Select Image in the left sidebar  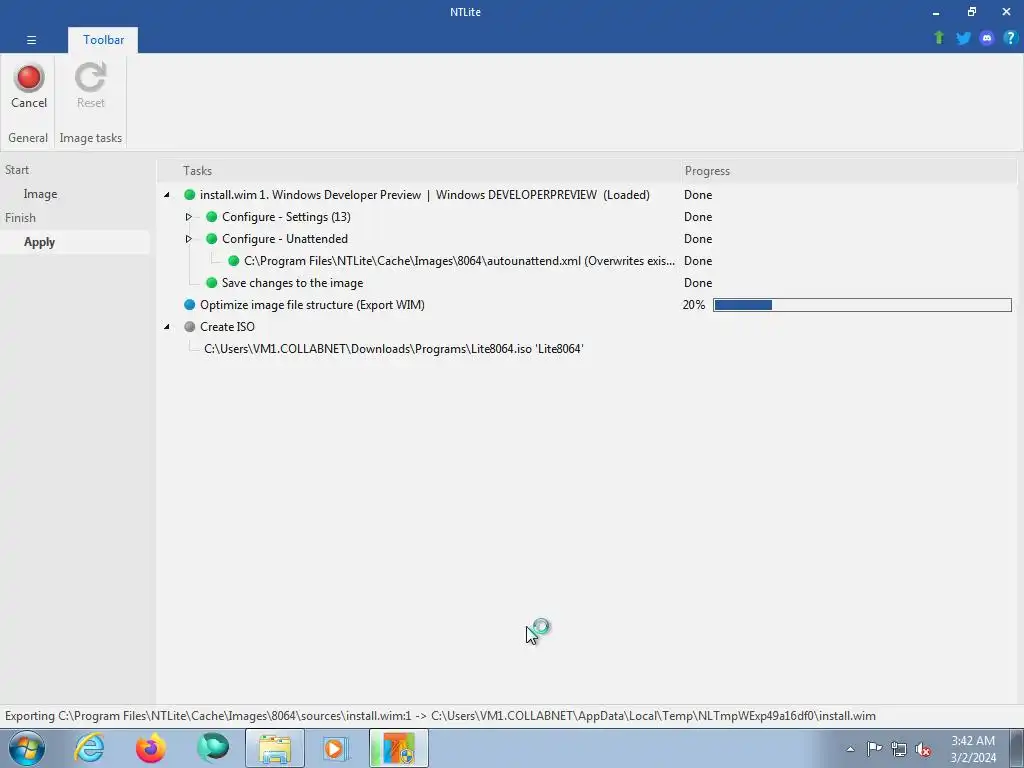pyautogui.click(x=40, y=194)
